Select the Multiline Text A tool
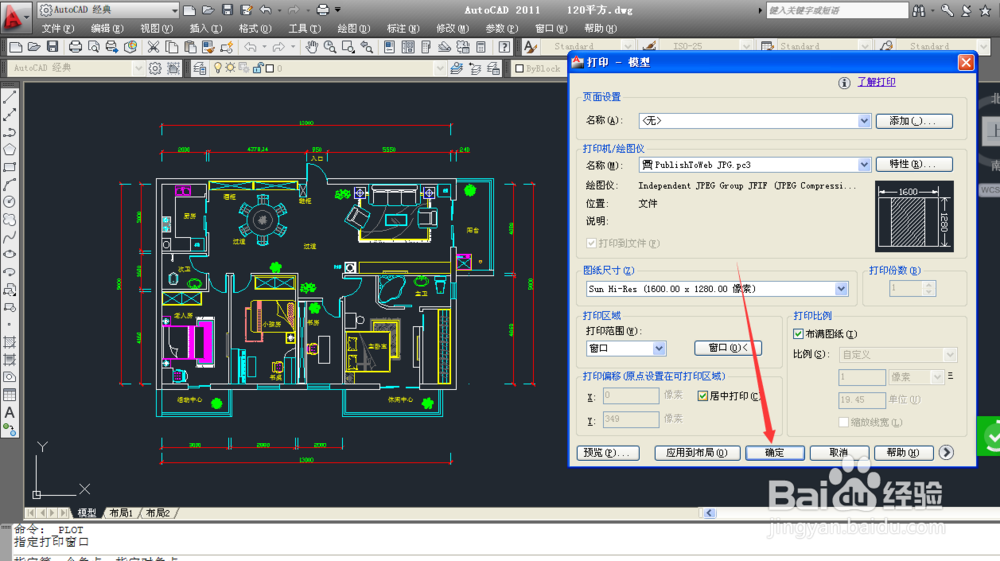Viewport: 1000px width, 561px height. pos(10,412)
